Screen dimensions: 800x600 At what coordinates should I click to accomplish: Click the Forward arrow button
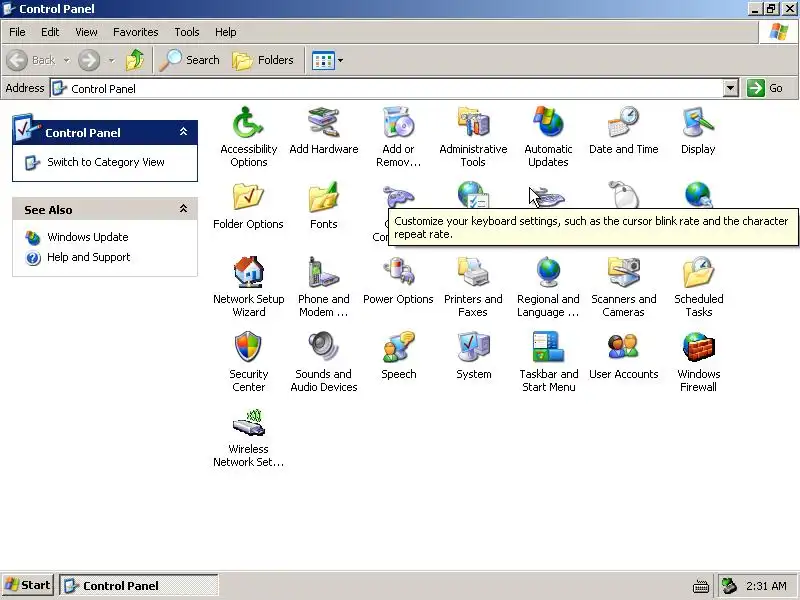pos(89,60)
